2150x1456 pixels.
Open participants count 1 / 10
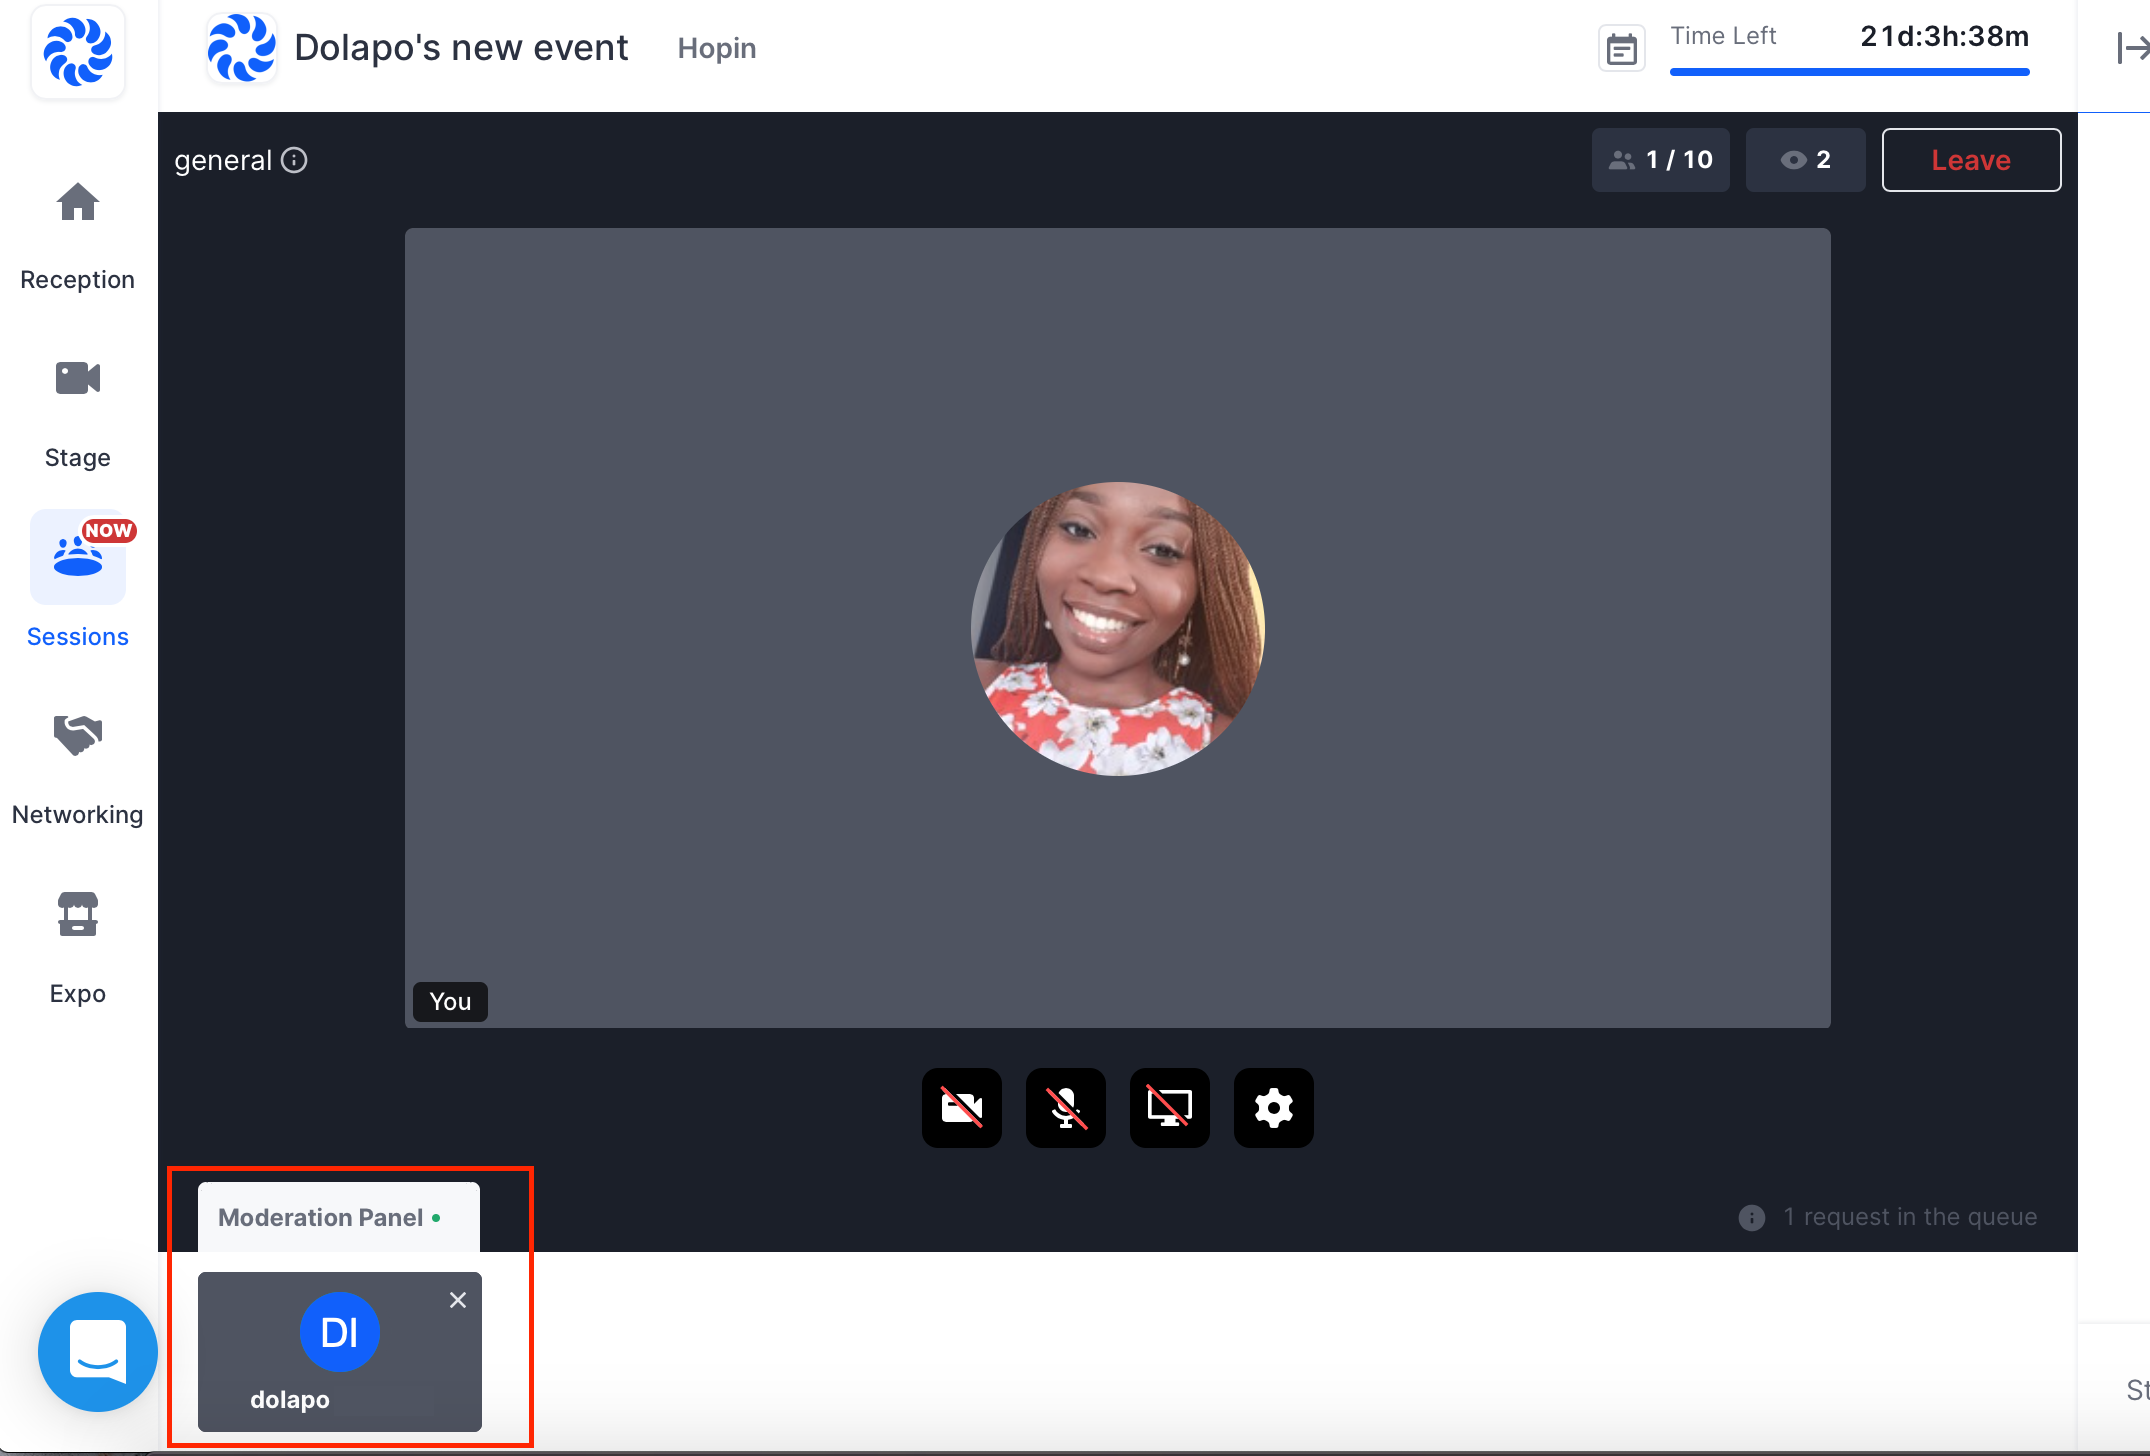[x=1661, y=160]
